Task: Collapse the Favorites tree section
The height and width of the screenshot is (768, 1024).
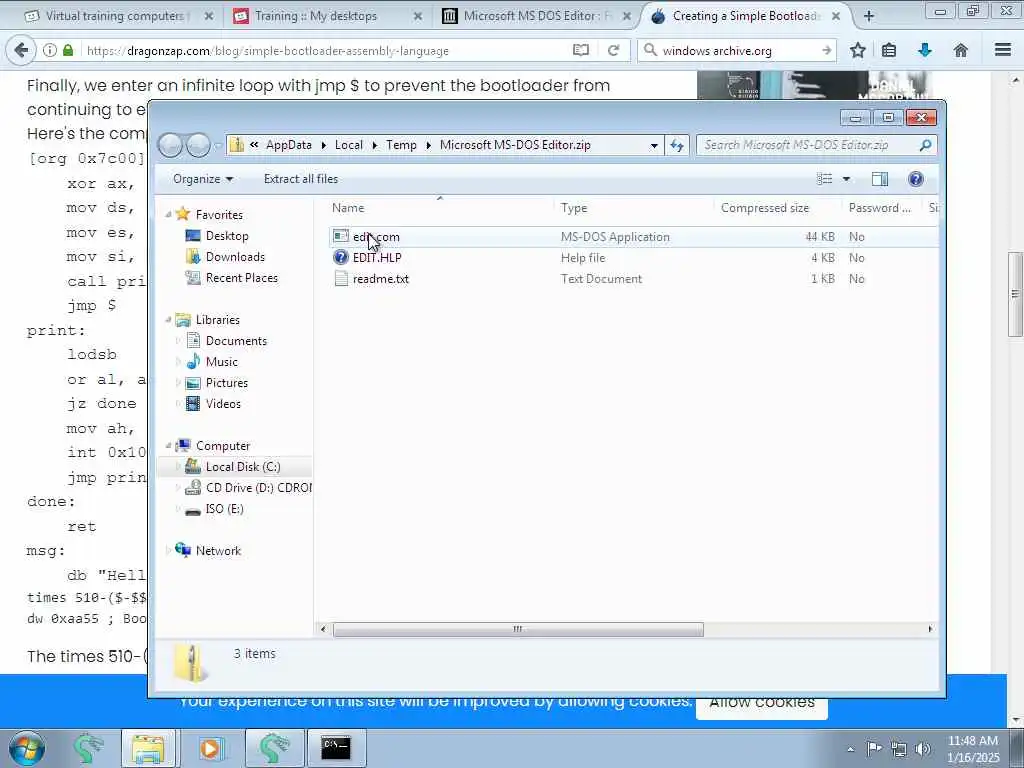Action: tap(168, 215)
